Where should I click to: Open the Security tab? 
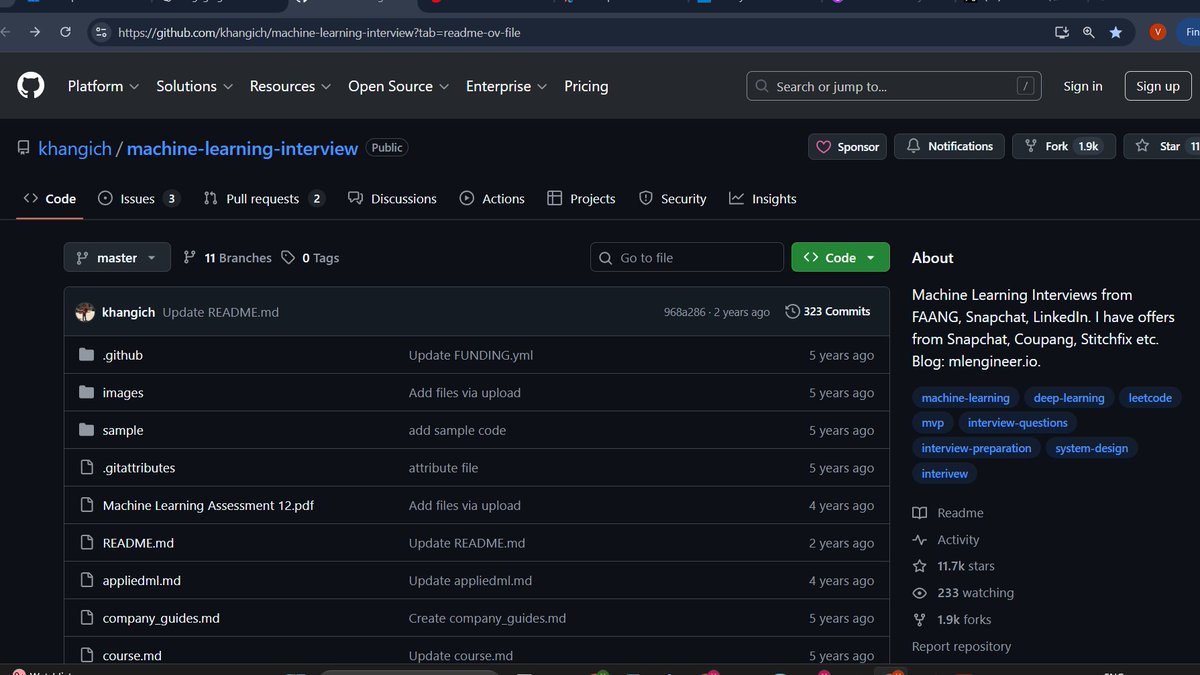[x=673, y=199]
